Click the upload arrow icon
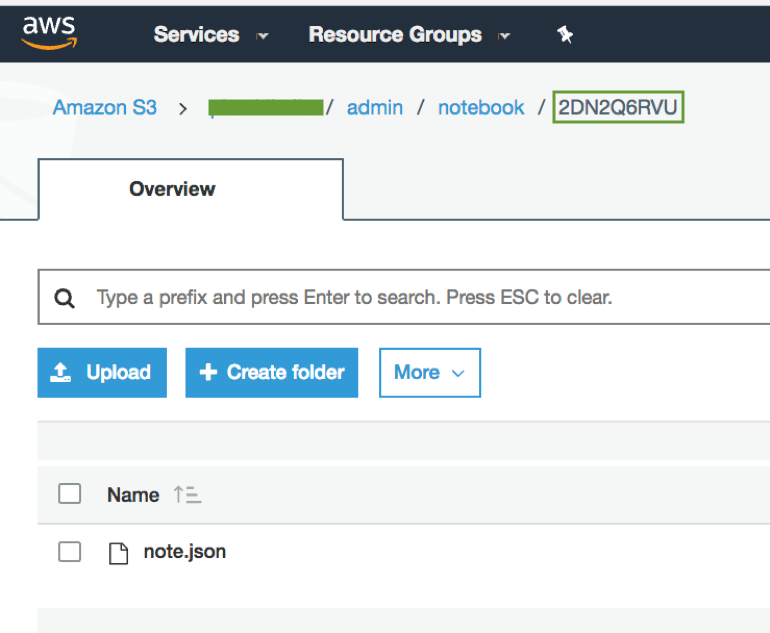The image size is (770, 633). click(x=61, y=373)
